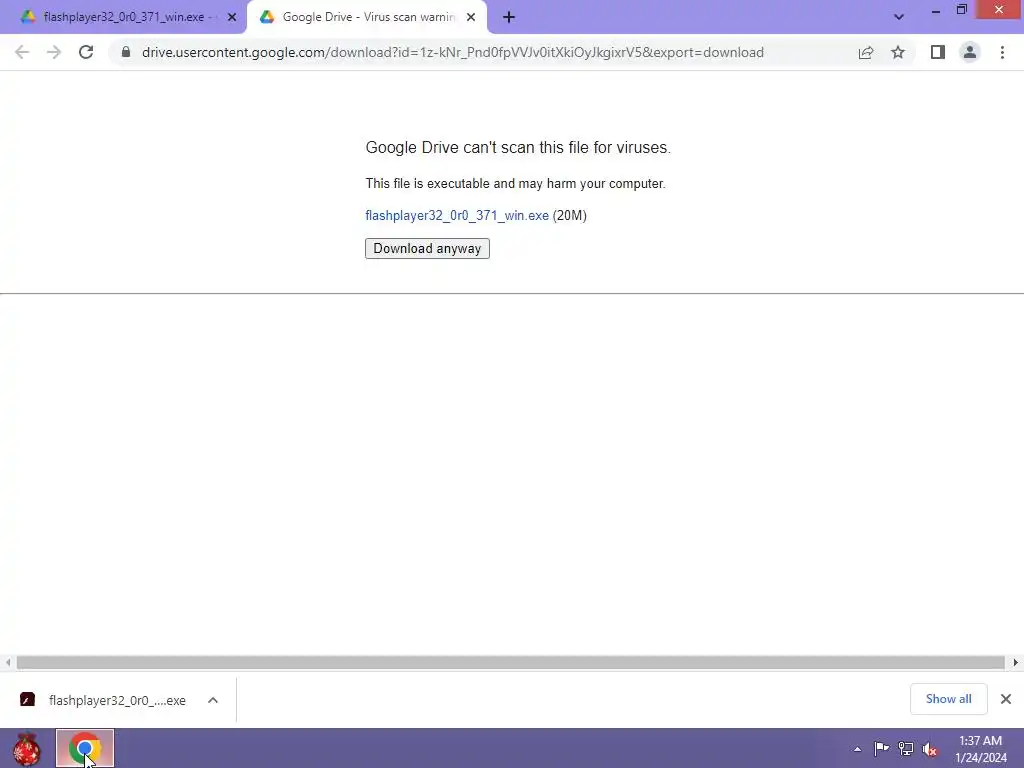The height and width of the screenshot is (768, 1024).
Task: Click Show all downloads
Action: click(948, 699)
